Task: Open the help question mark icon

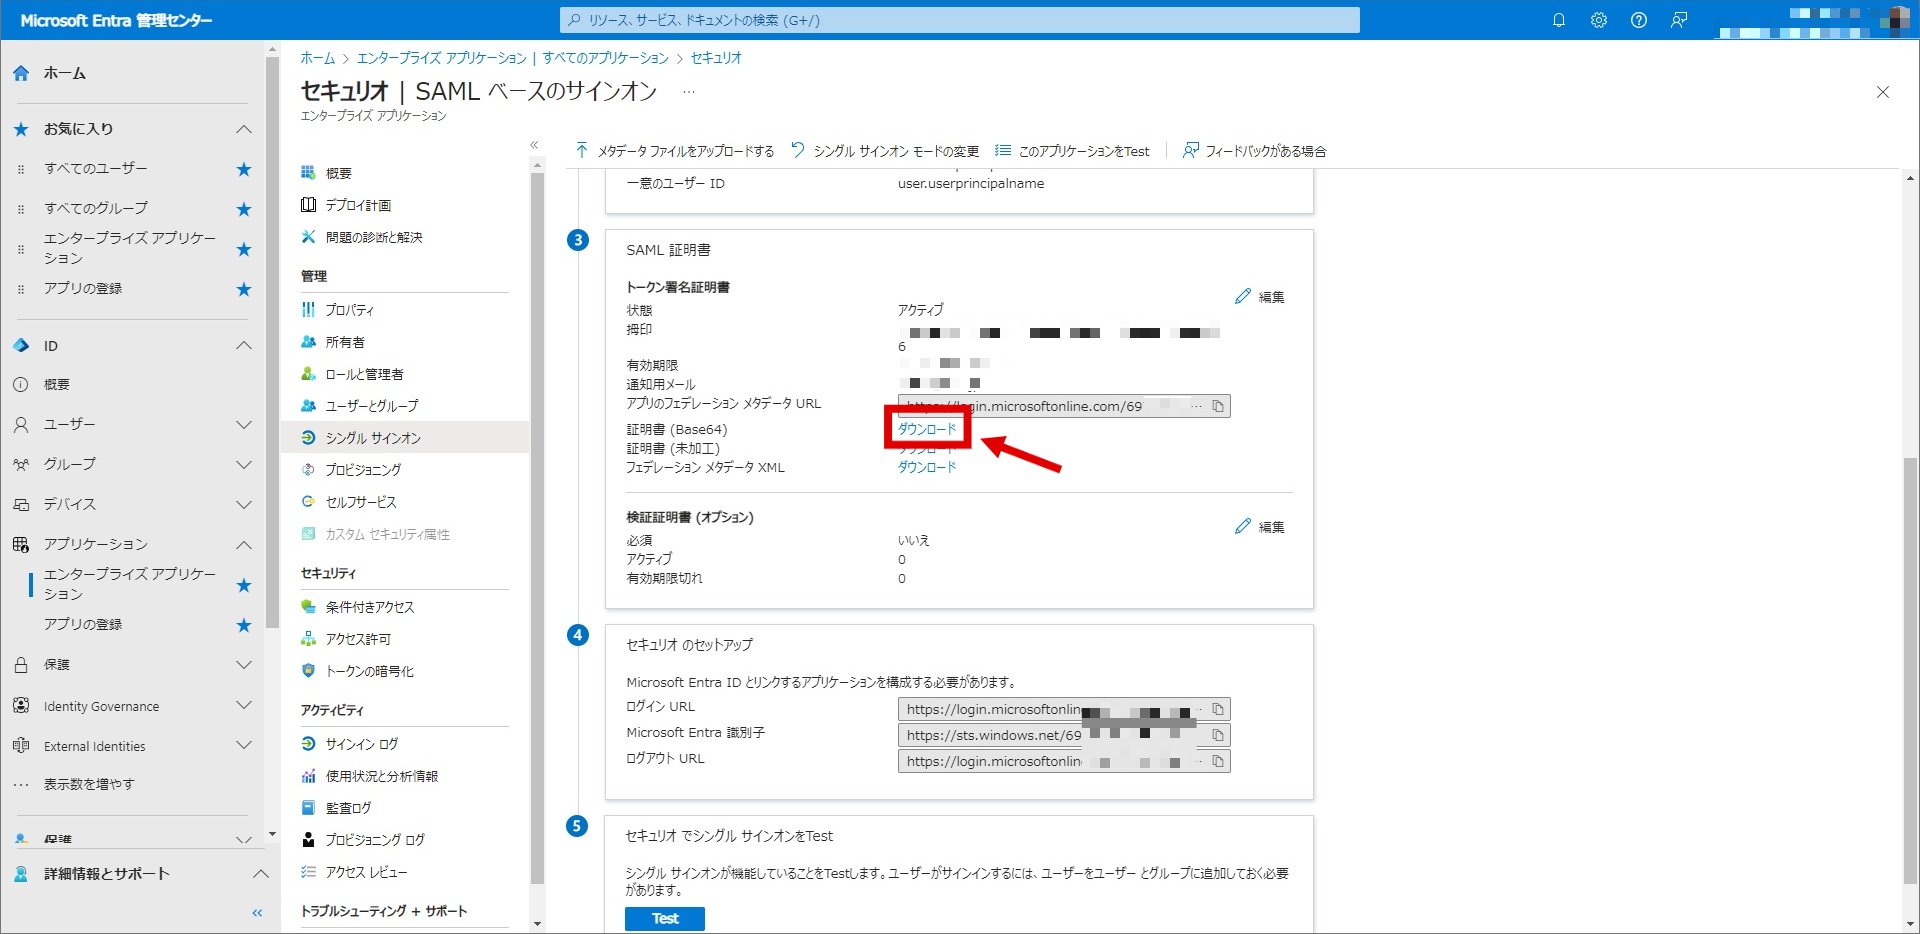Action: pos(1638,20)
